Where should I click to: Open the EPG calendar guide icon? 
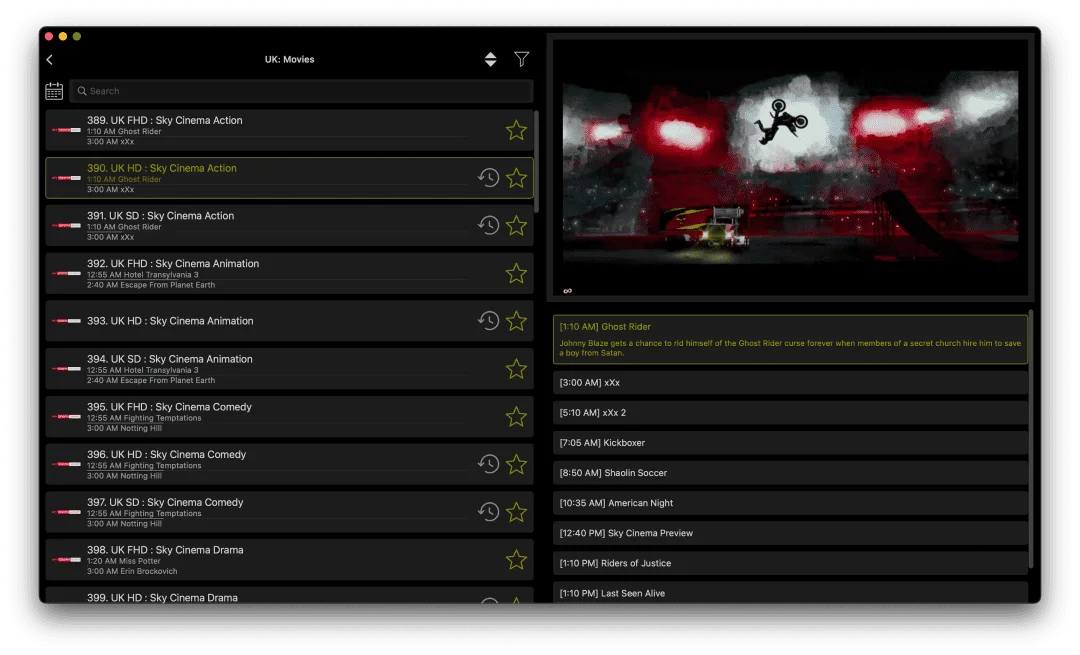tap(54, 91)
